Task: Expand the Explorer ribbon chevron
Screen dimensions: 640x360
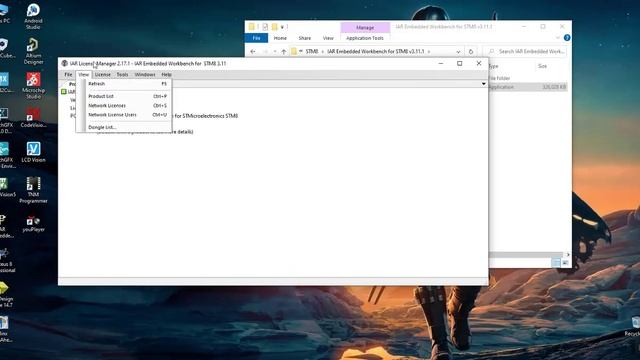Action: click(558, 38)
